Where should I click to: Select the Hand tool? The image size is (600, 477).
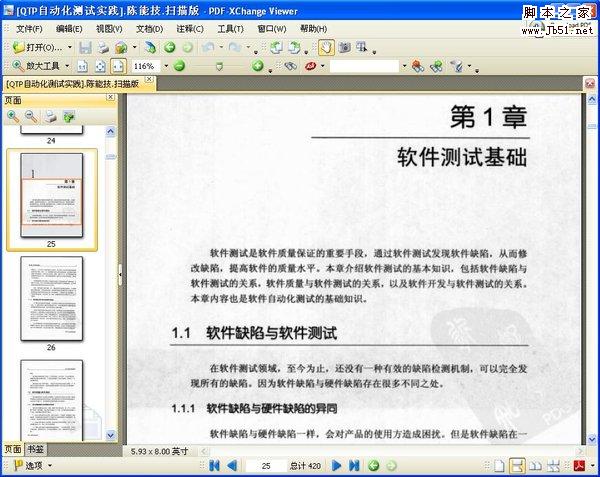(x=326, y=47)
